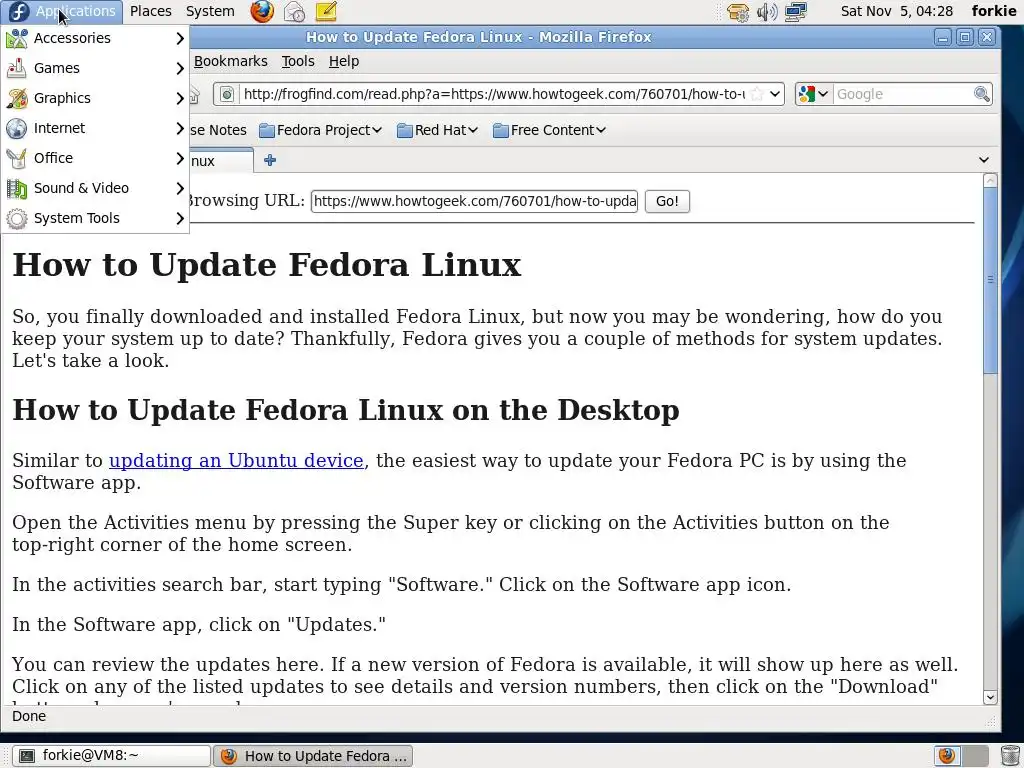
Task: Minimize the Firefox window
Action: [942, 37]
